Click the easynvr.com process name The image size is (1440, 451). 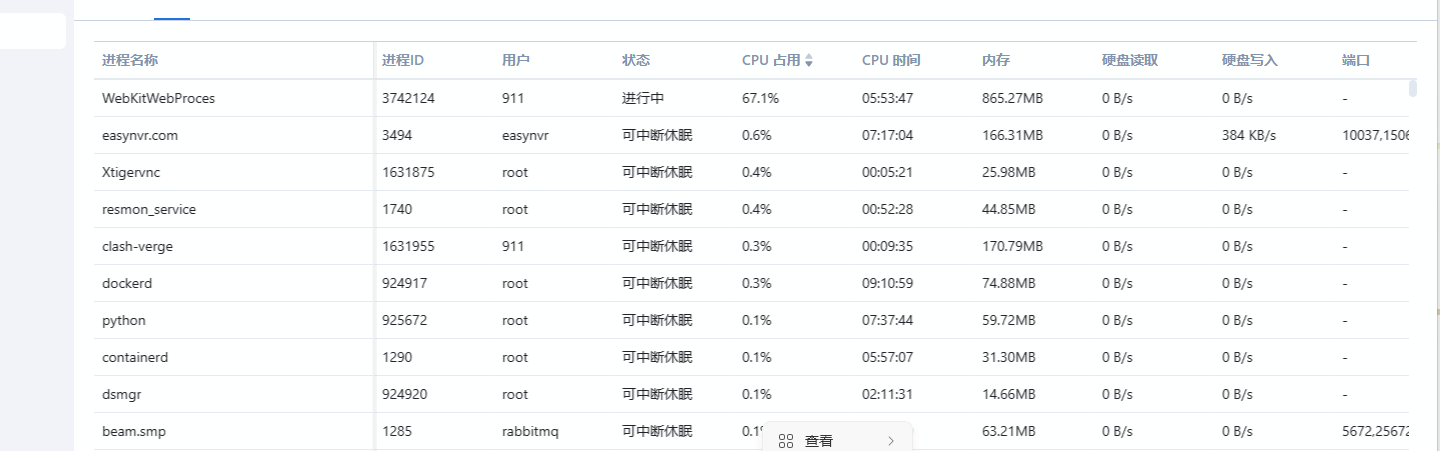pyautogui.click(x=140, y=135)
